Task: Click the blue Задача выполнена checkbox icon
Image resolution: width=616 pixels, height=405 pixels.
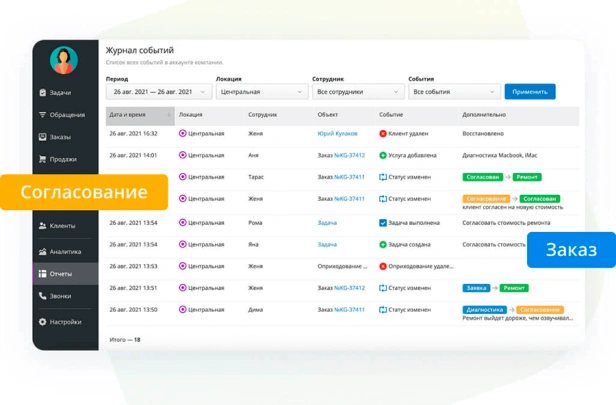Action: coord(383,223)
